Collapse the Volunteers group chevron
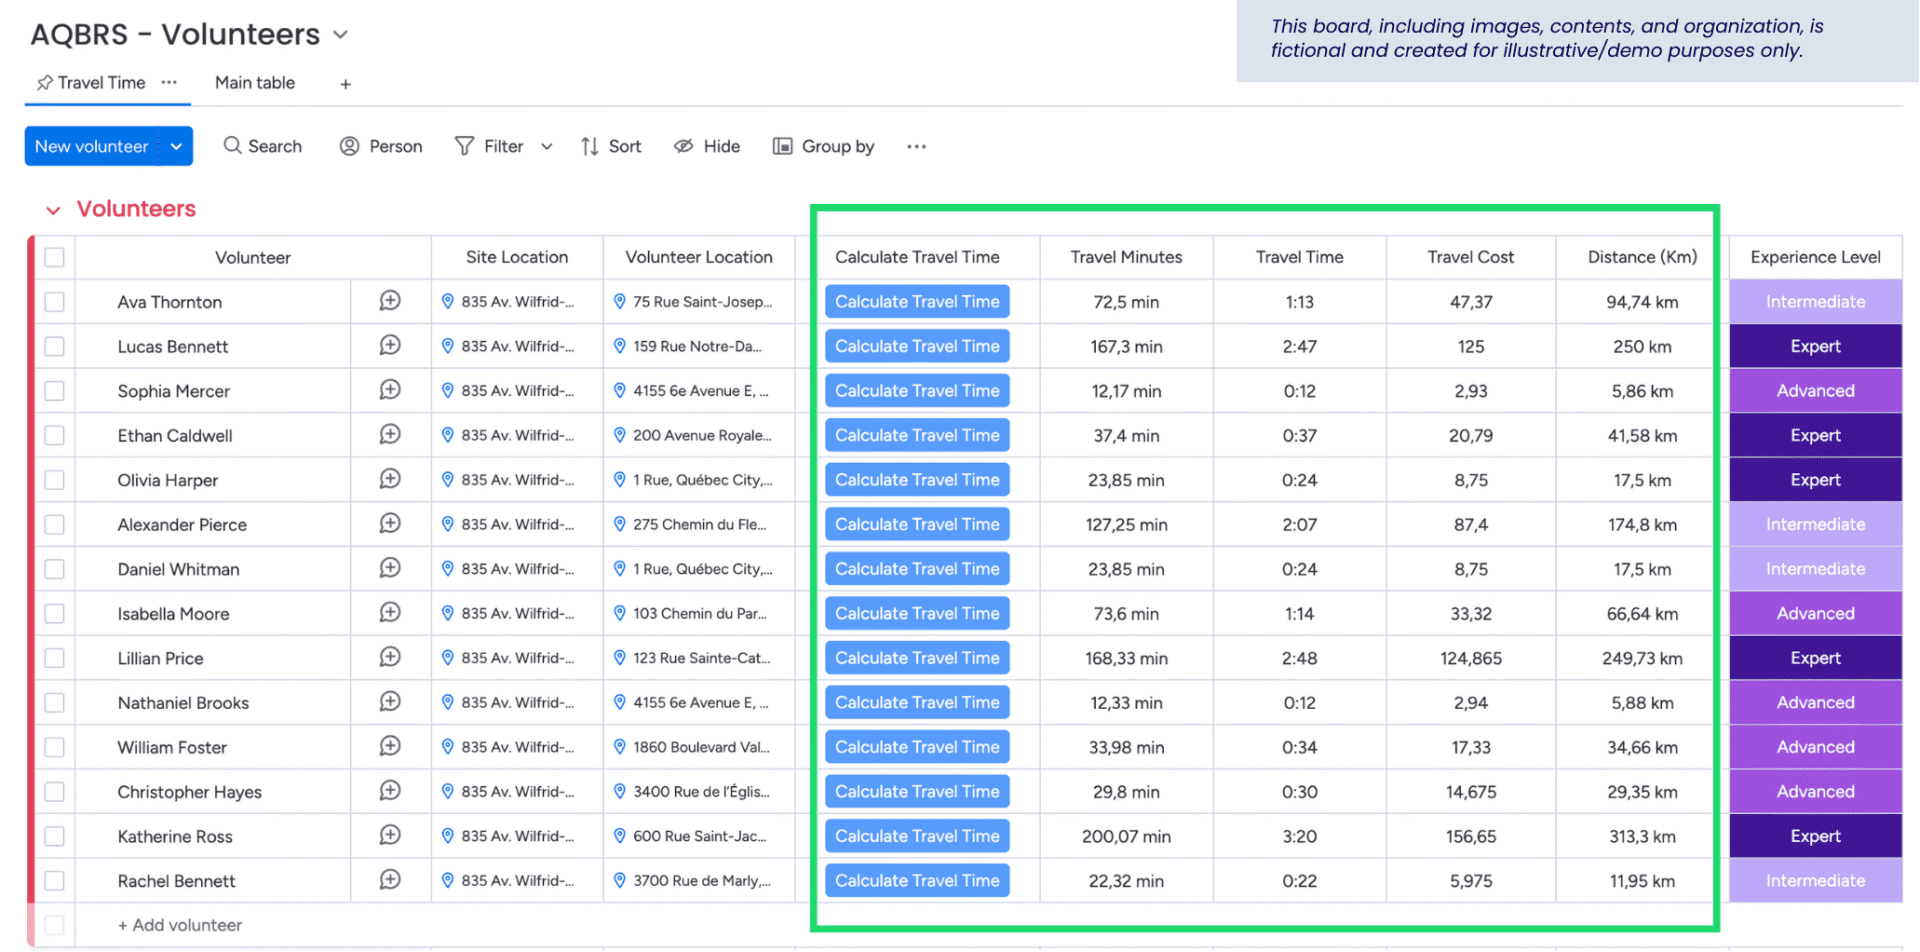The width and height of the screenshot is (1920, 952). click(x=53, y=210)
